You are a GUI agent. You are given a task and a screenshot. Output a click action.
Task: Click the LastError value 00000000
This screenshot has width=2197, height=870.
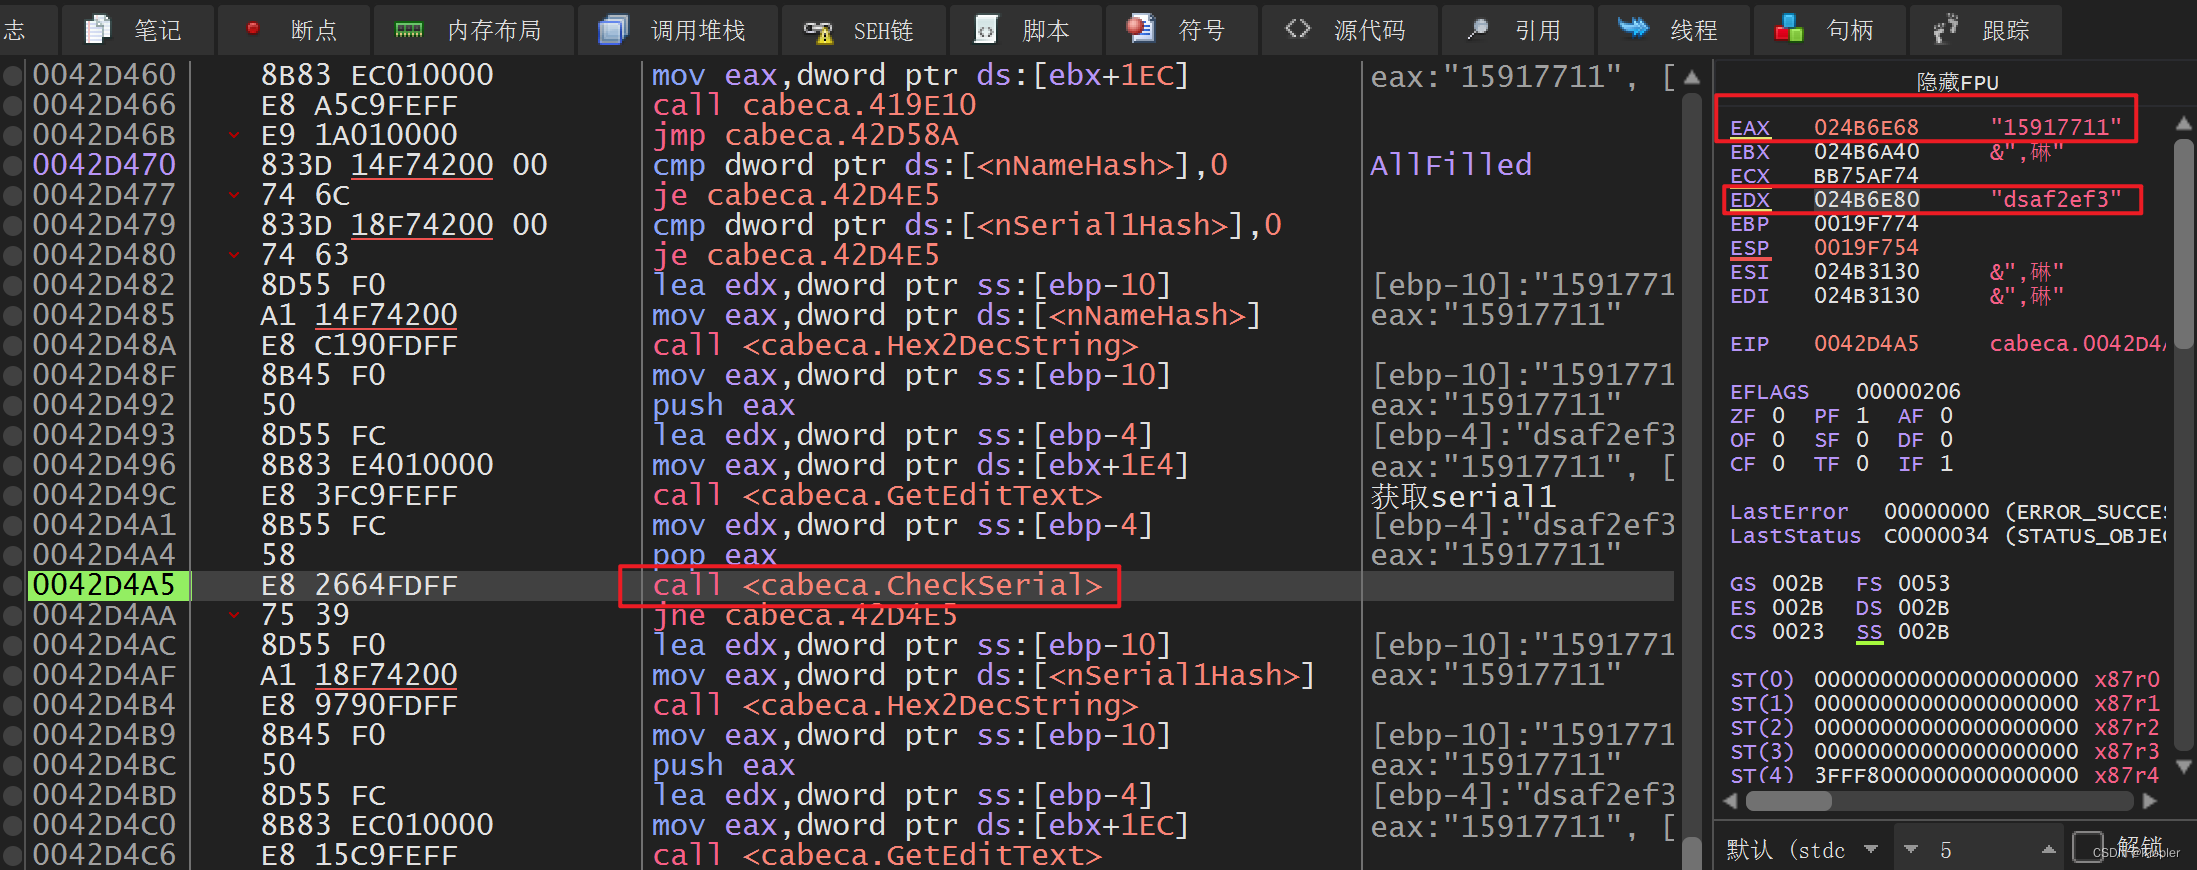point(1936,512)
